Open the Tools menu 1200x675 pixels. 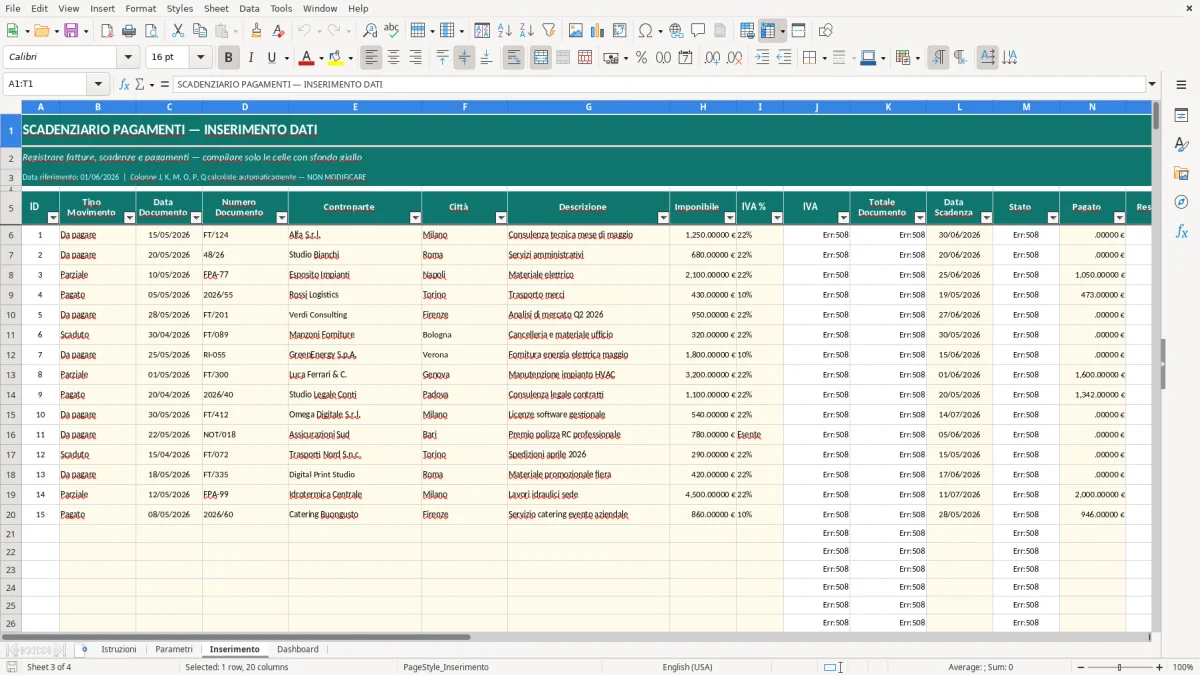point(281,8)
